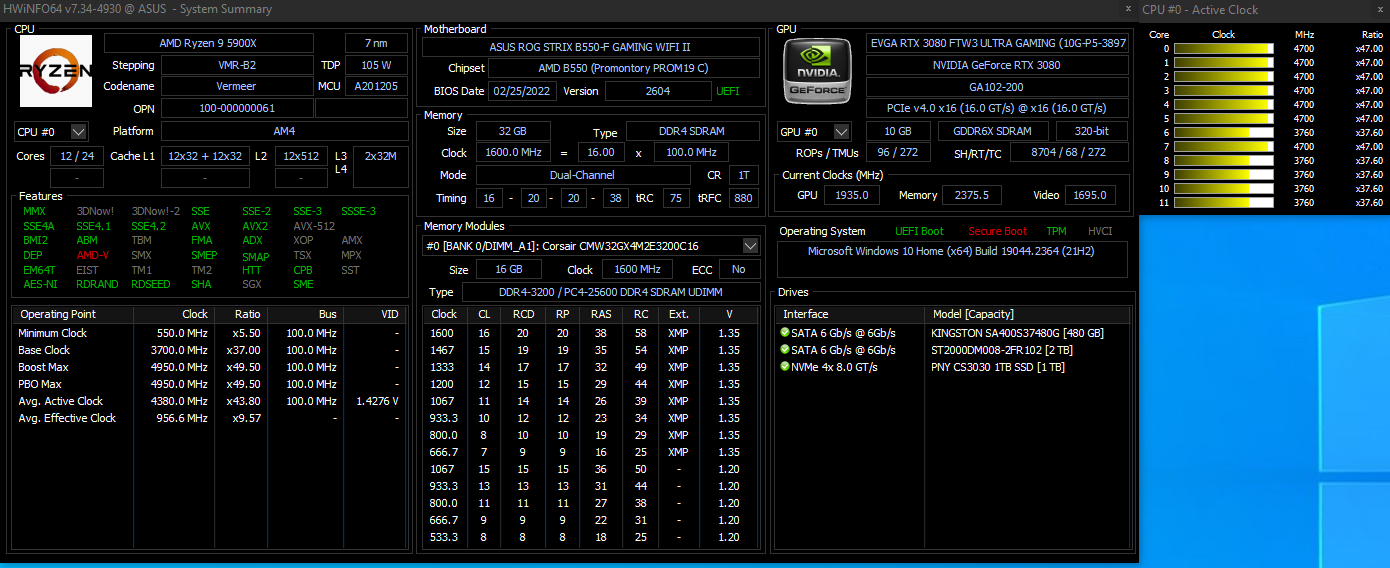Select the EVGA RTX 3080 FTW3 ULTRA GAMING field

pyautogui.click(x=997, y=43)
